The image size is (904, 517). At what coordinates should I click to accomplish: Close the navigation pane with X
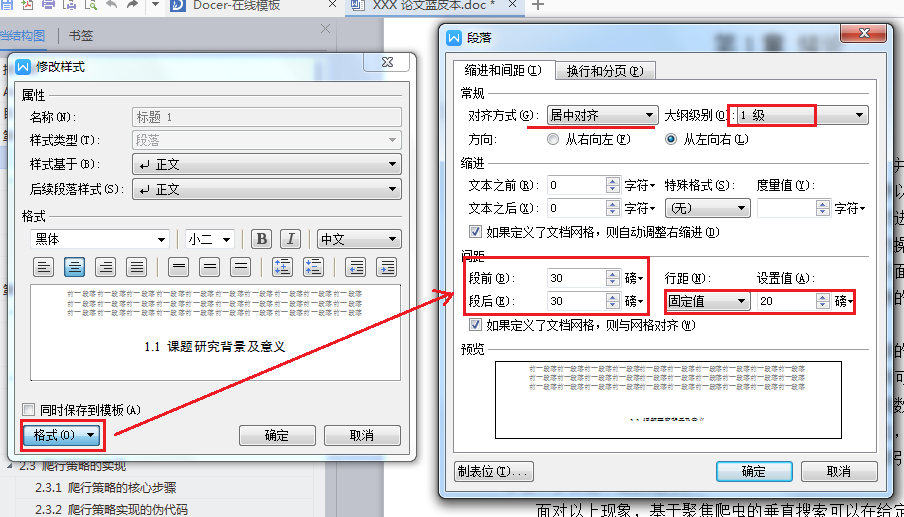click(x=326, y=29)
